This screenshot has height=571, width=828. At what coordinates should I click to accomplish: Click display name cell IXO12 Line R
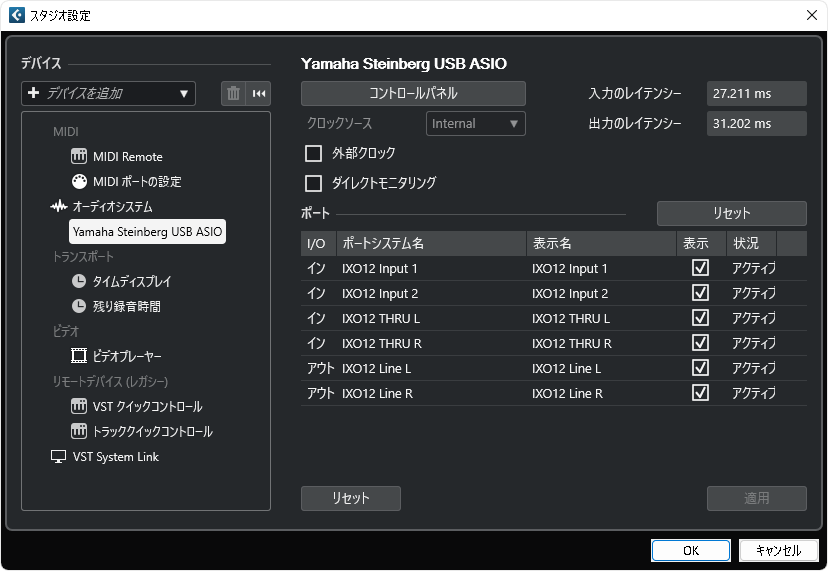568,394
